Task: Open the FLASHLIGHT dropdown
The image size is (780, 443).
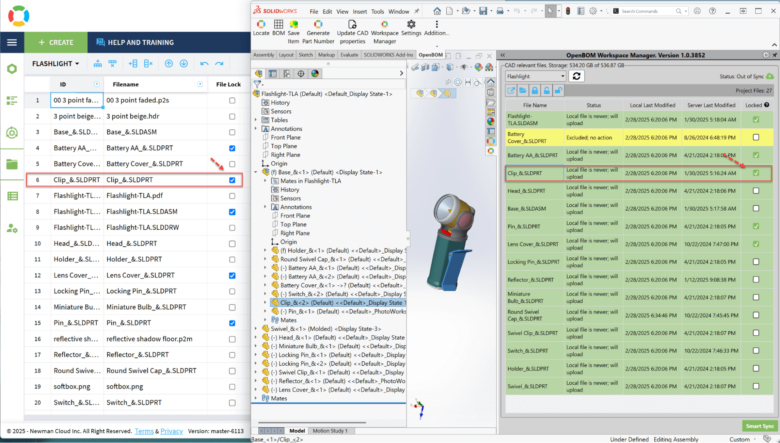Action: (x=55, y=64)
